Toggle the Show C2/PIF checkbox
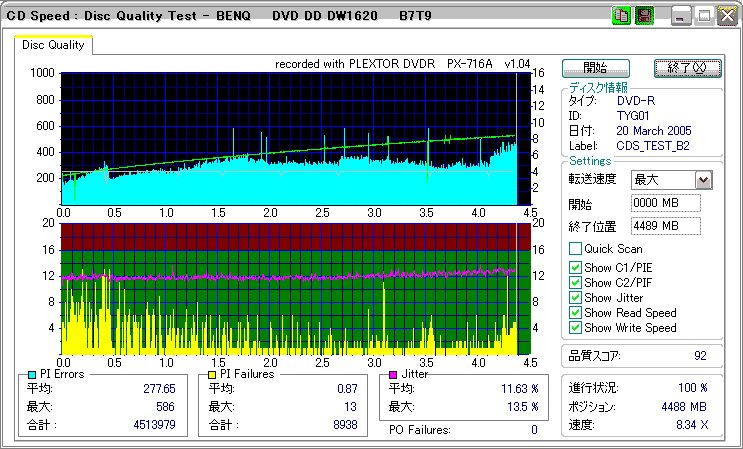The height and width of the screenshot is (449, 743). coord(575,282)
